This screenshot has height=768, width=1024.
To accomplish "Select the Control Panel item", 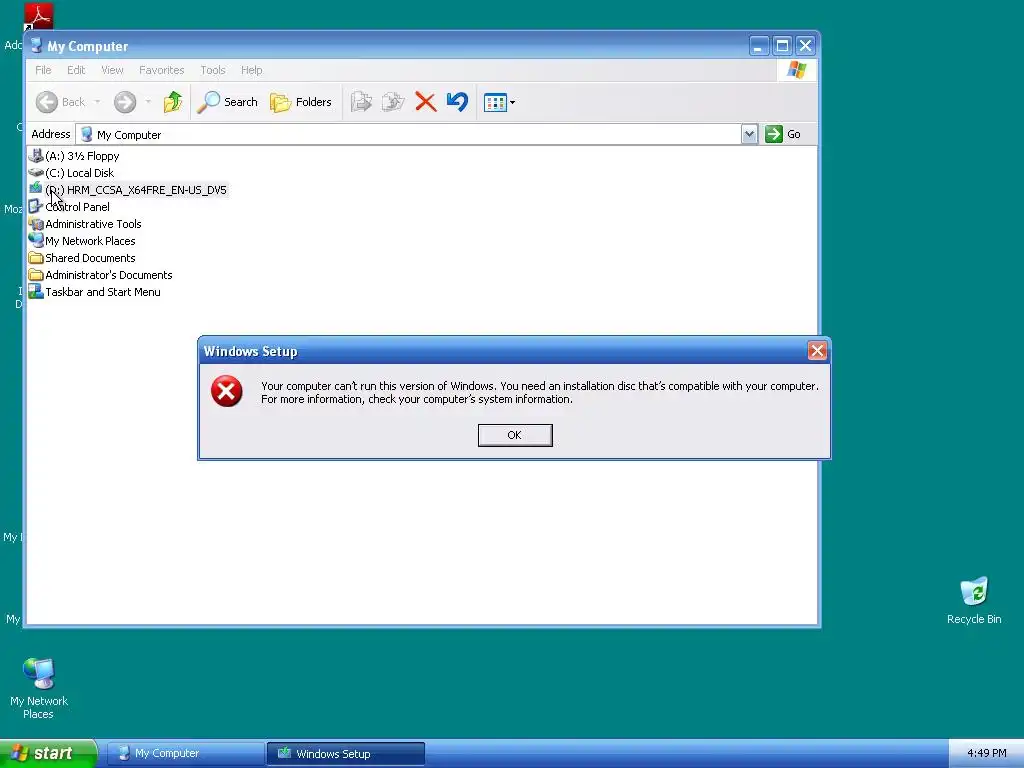I will coord(69,207).
